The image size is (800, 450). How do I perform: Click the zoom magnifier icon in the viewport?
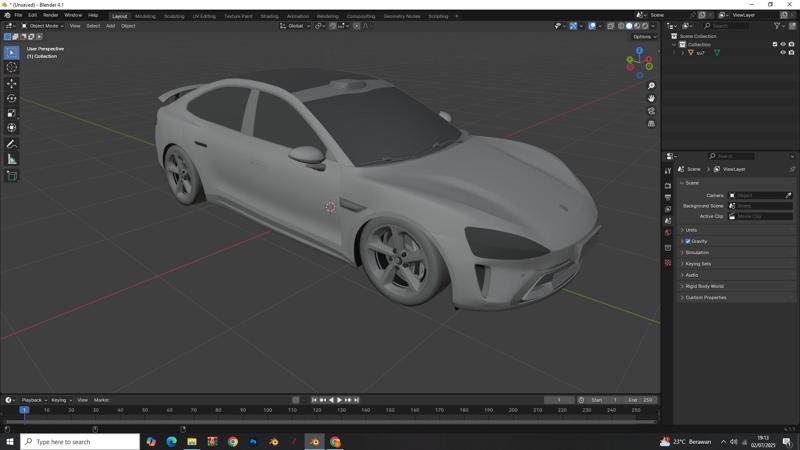pyautogui.click(x=651, y=86)
